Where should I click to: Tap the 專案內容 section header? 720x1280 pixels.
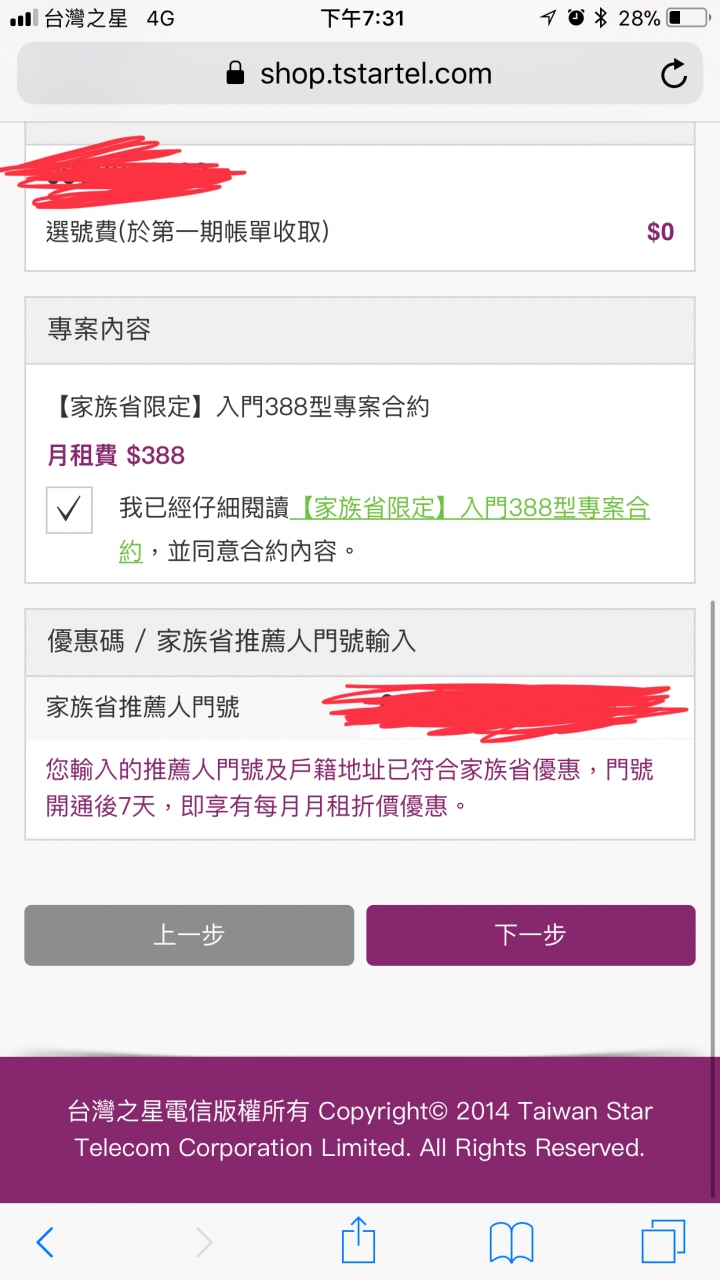360,330
